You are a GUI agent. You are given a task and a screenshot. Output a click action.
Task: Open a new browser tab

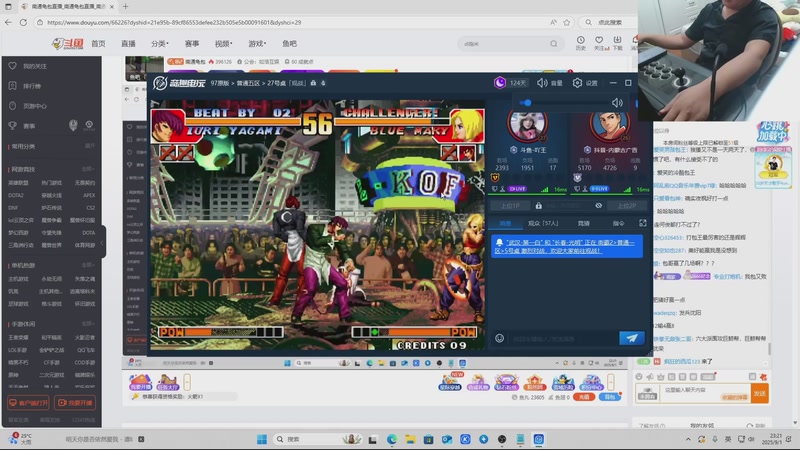point(126,7)
